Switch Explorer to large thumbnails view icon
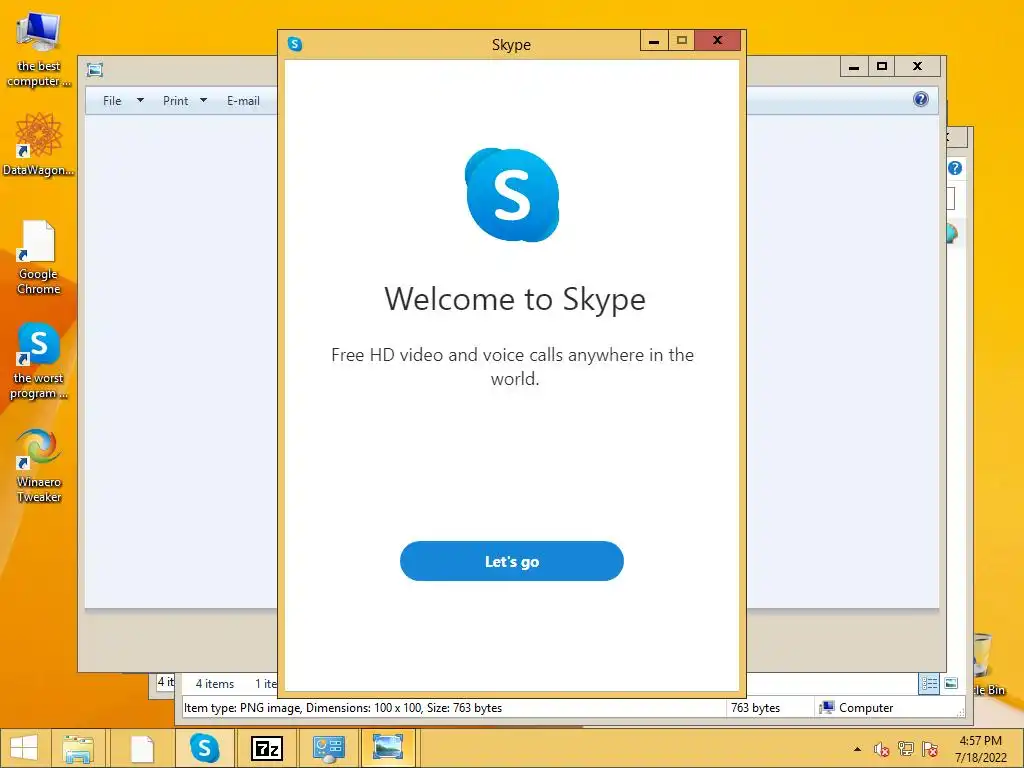 (x=952, y=684)
